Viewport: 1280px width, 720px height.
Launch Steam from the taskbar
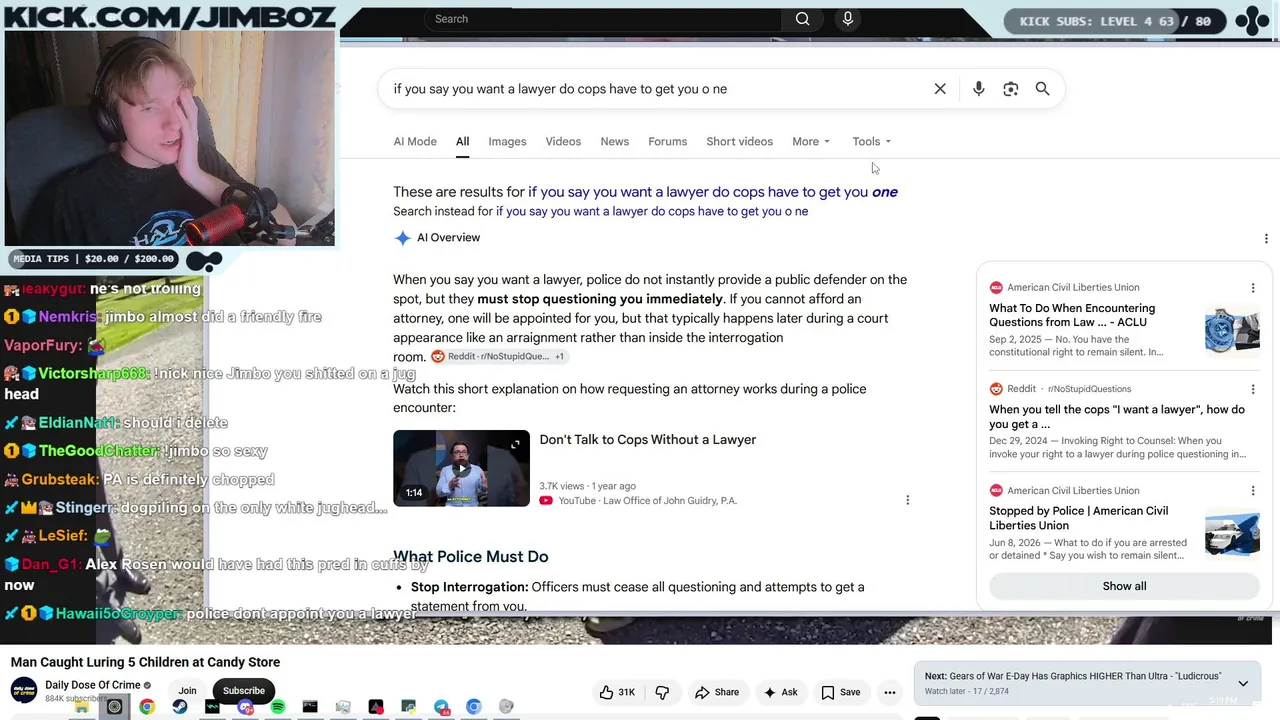tap(180, 707)
